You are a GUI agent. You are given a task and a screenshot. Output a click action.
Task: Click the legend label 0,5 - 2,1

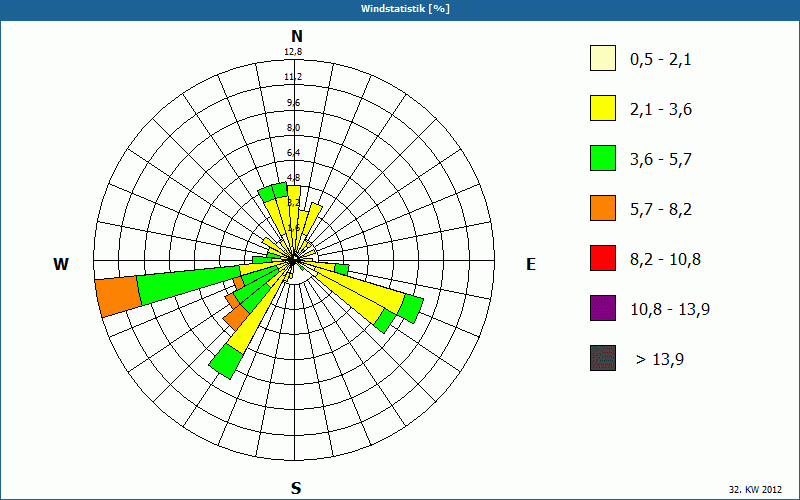click(660, 60)
